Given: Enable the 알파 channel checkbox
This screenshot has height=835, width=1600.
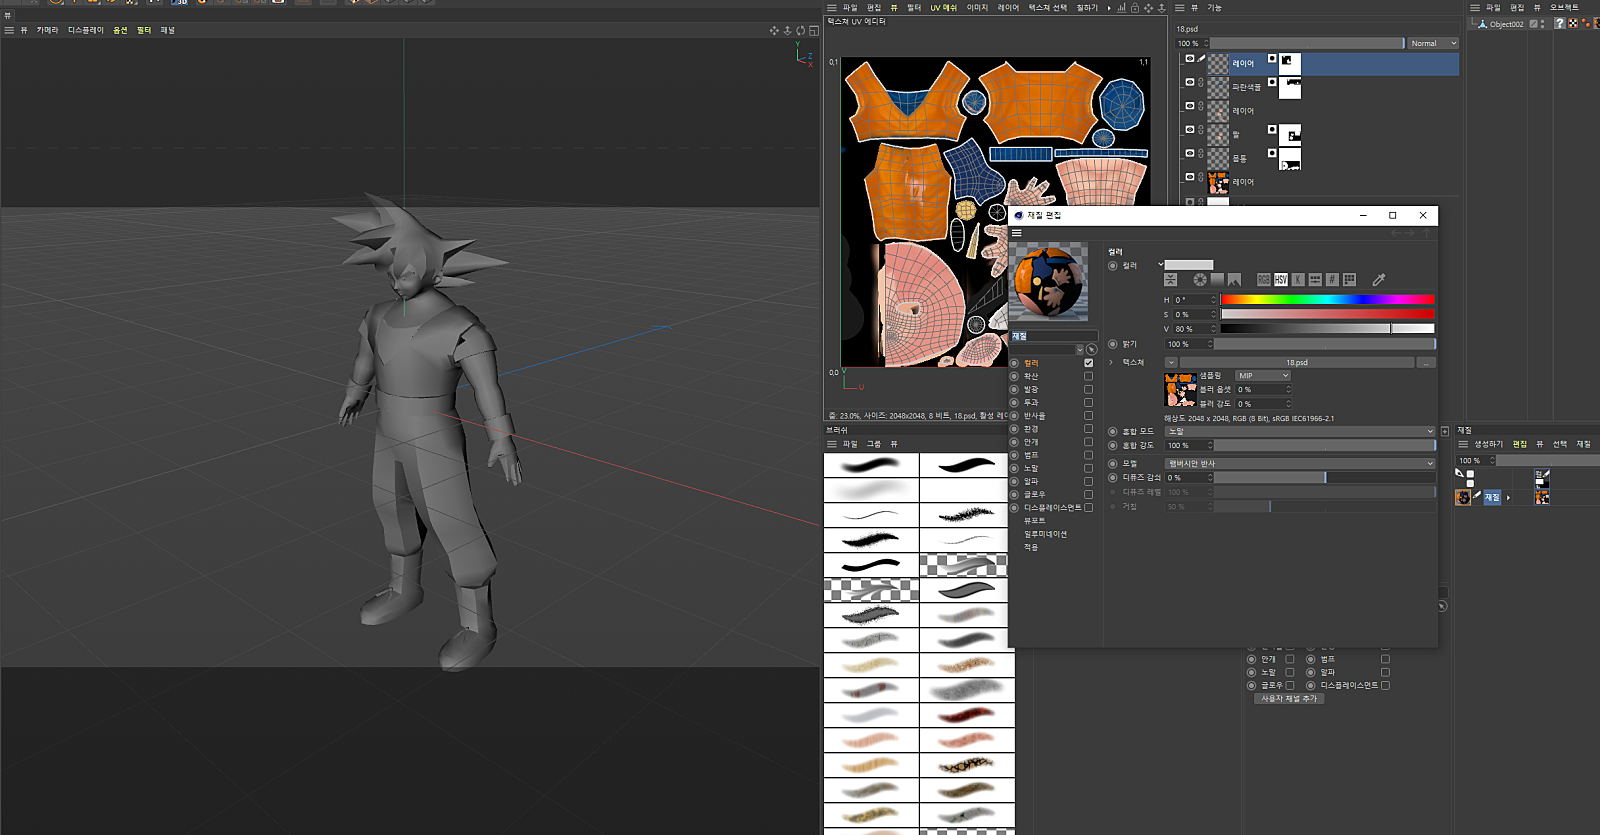Looking at the screenshot, I should [1088, 481].
